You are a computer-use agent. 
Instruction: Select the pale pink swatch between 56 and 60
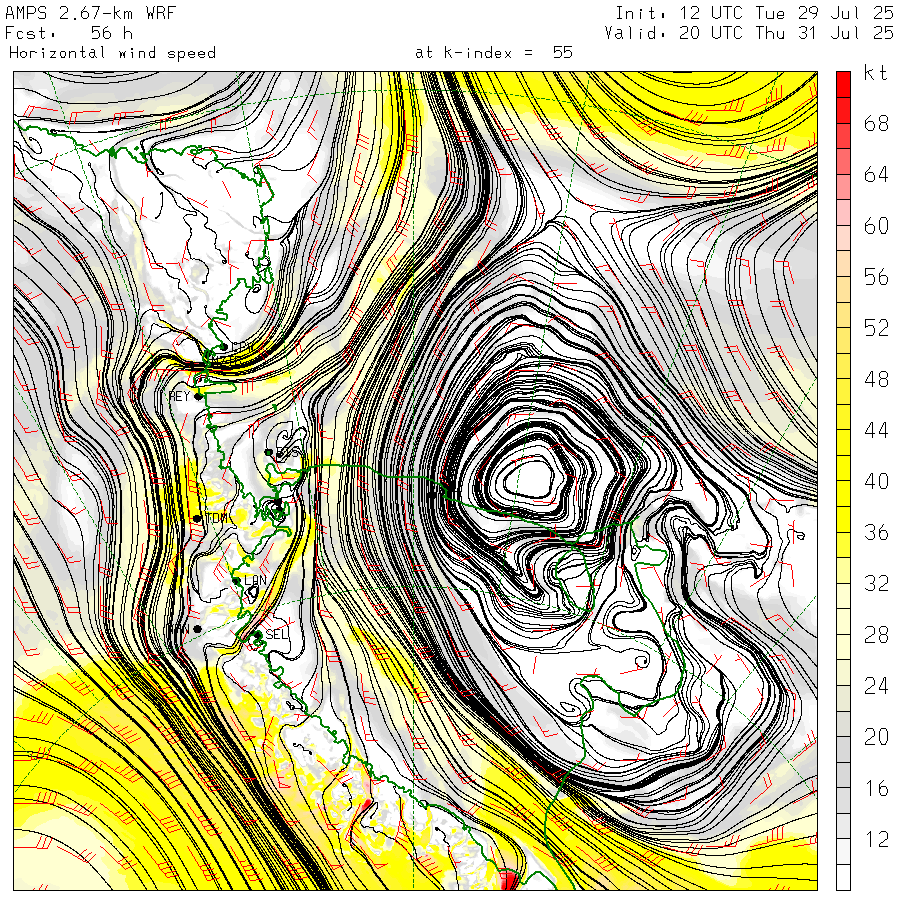point(843,238)
